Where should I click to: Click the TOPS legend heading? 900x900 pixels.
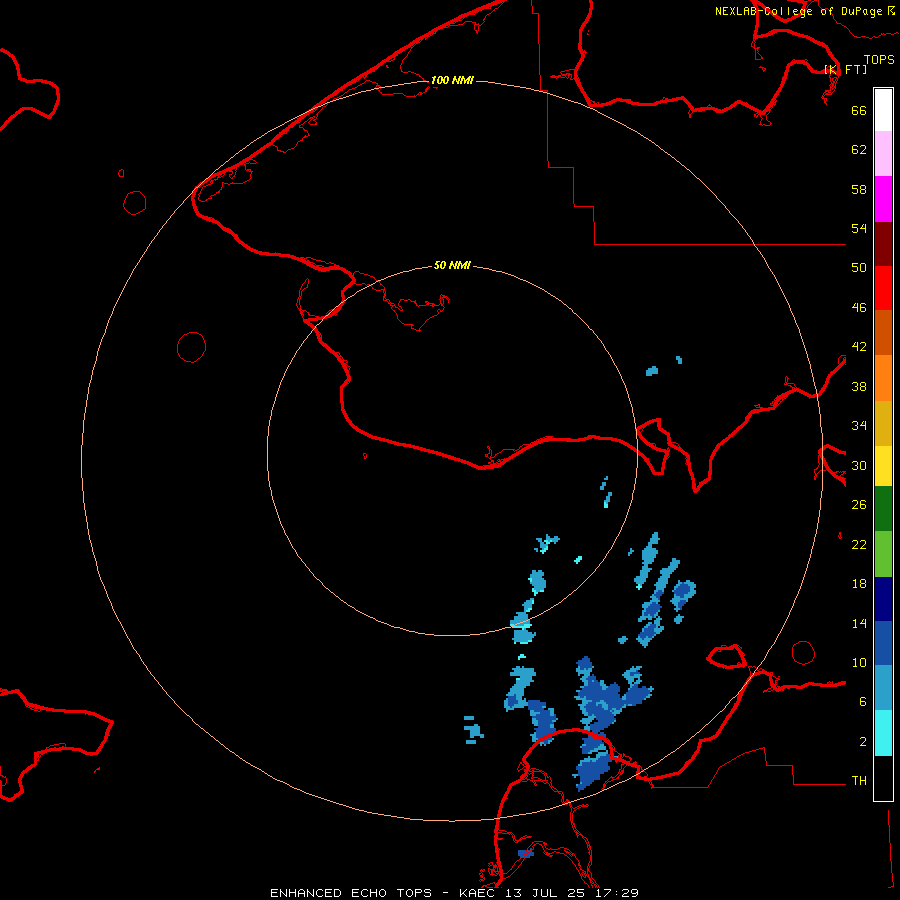pyautogui.click(x=879, y=59)
